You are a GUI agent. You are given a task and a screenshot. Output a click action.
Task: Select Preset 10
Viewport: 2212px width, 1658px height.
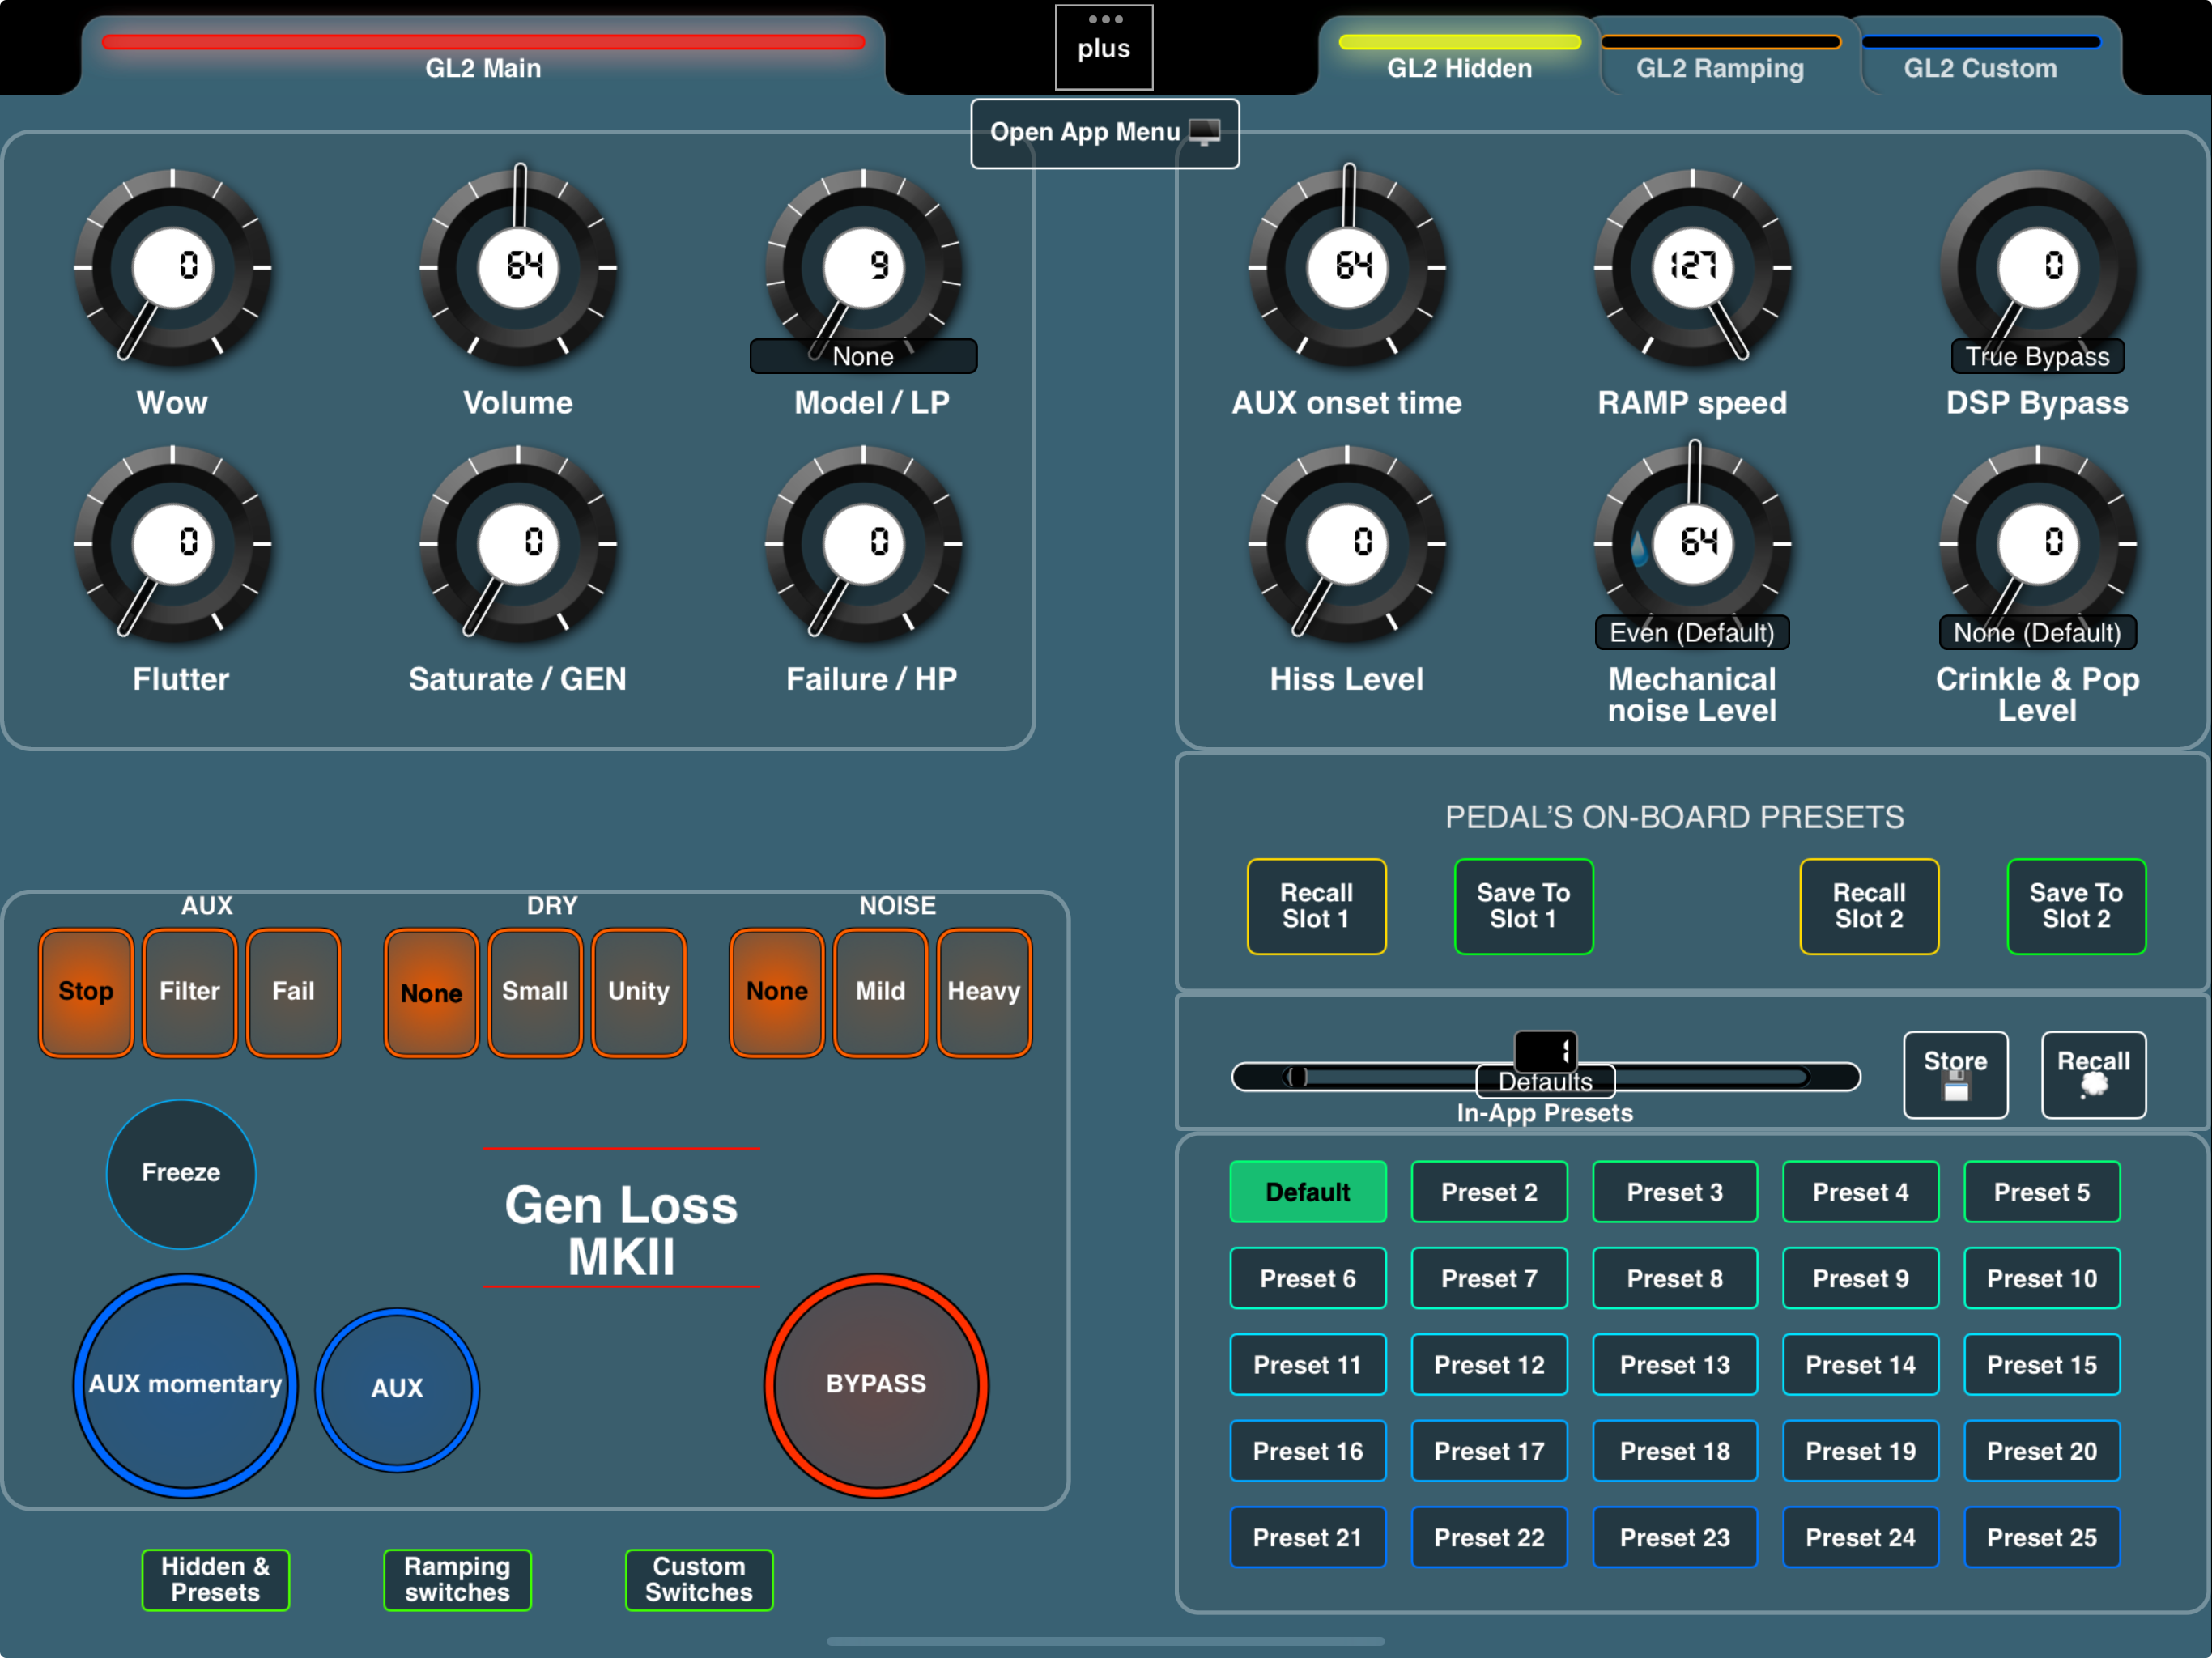point(2042,1278)
